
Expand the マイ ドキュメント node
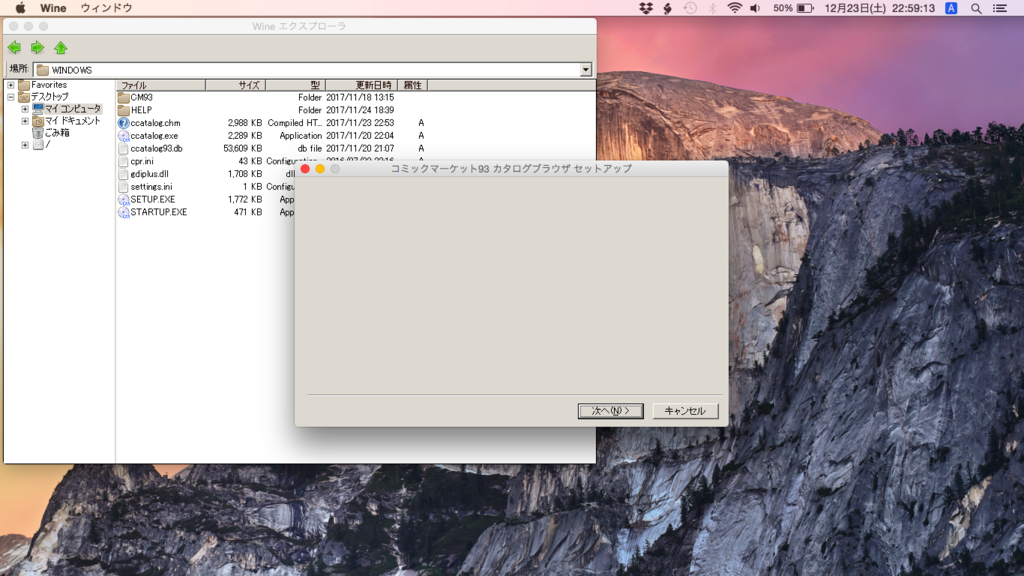coord(25,121)
